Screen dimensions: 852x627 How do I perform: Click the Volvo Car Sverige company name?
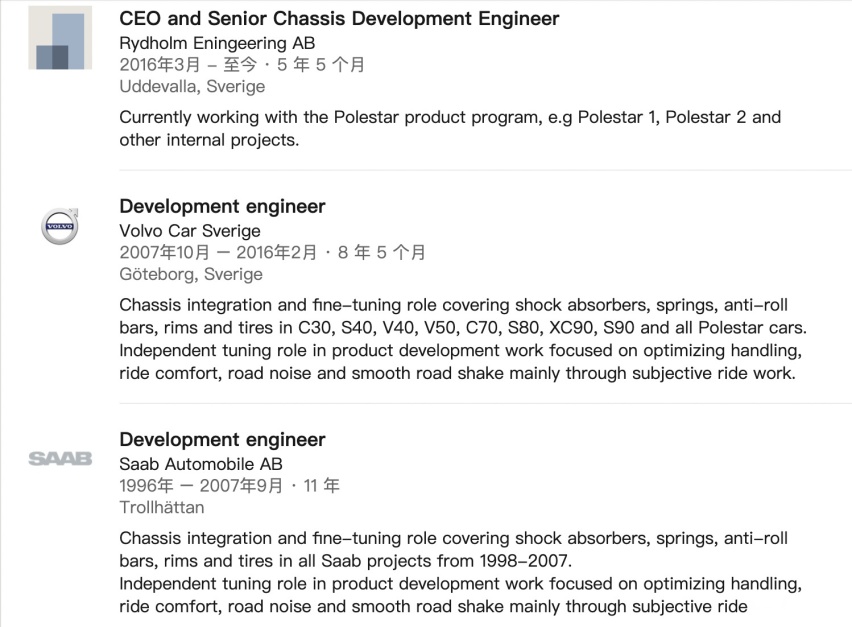[x=190, y=231]
